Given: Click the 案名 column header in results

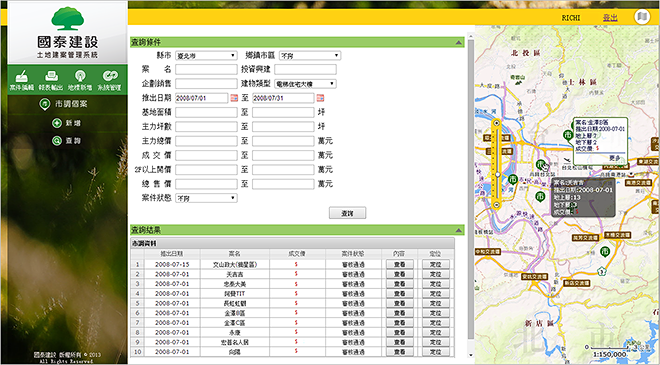Looking at the screenshot, I should 234,254.
